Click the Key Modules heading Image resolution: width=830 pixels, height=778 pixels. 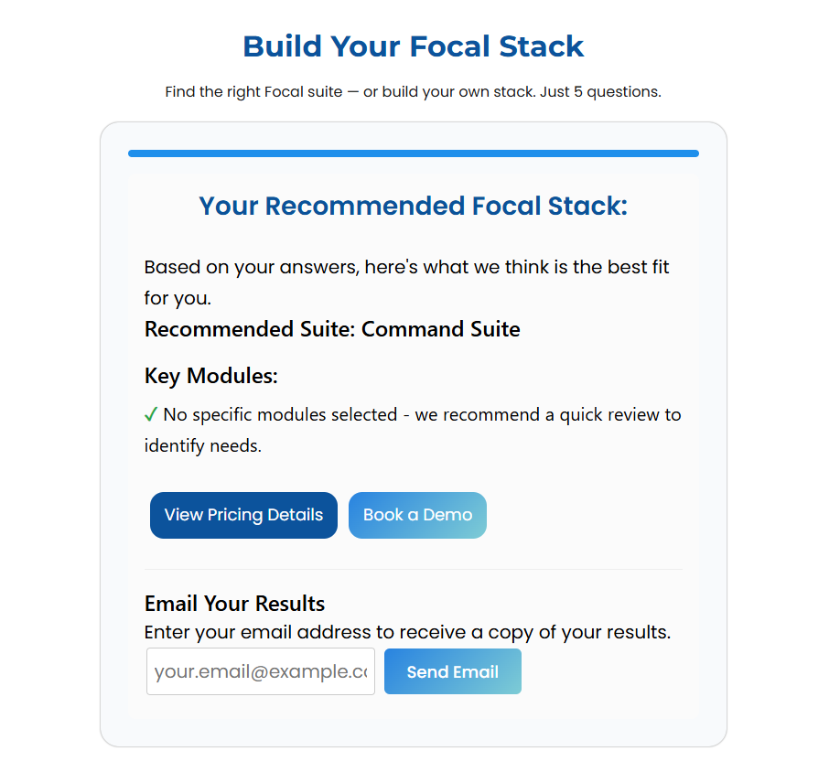[x=211, y=377]
